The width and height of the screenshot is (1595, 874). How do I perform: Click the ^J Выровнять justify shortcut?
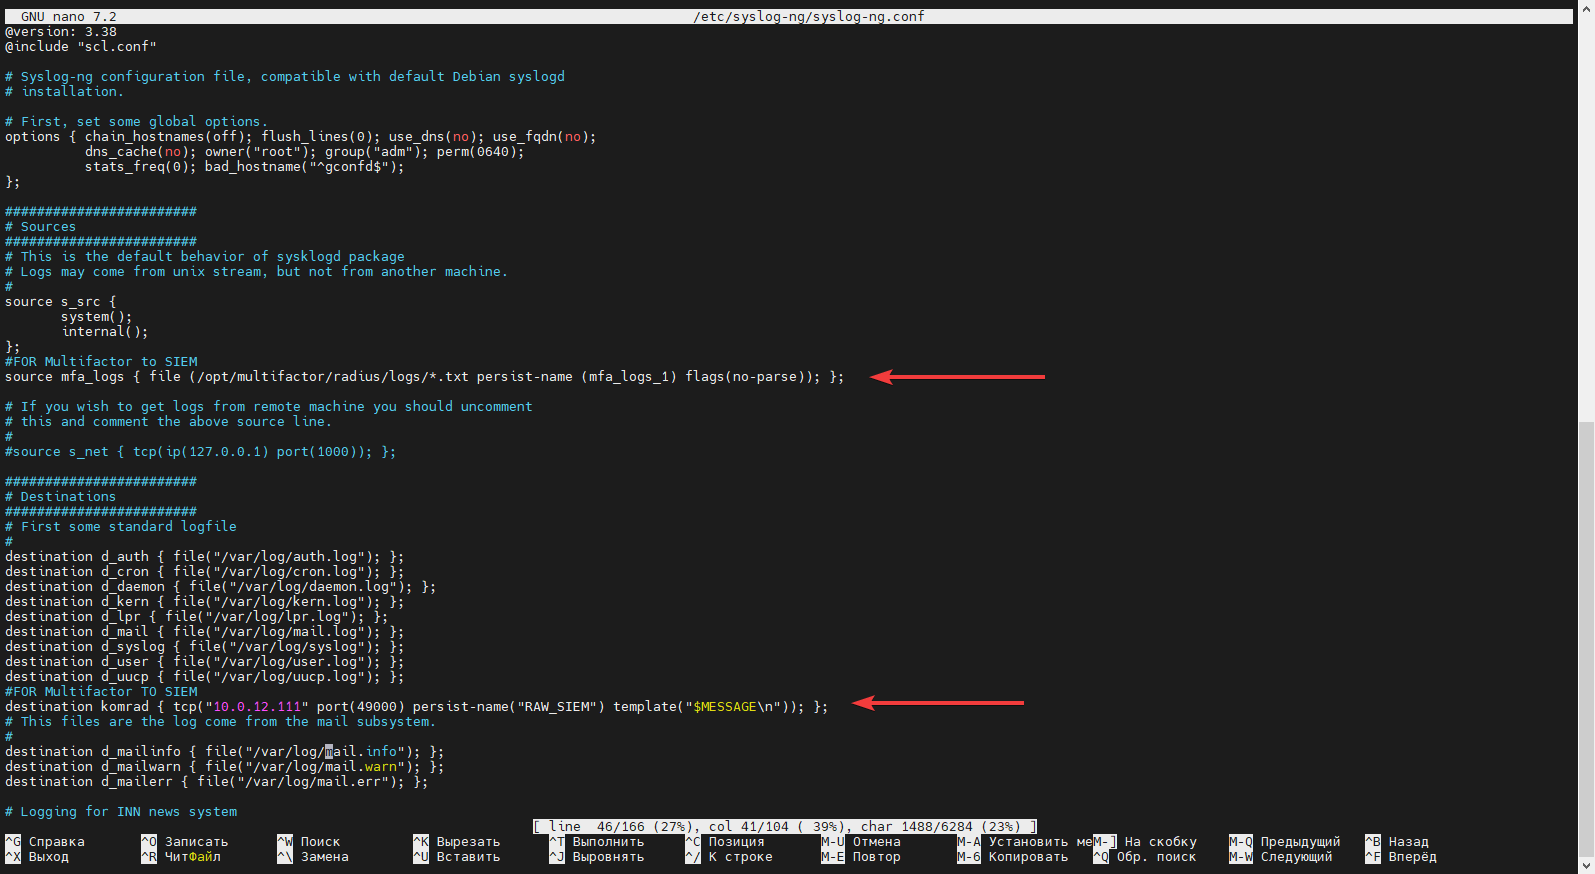pos(597,857)
